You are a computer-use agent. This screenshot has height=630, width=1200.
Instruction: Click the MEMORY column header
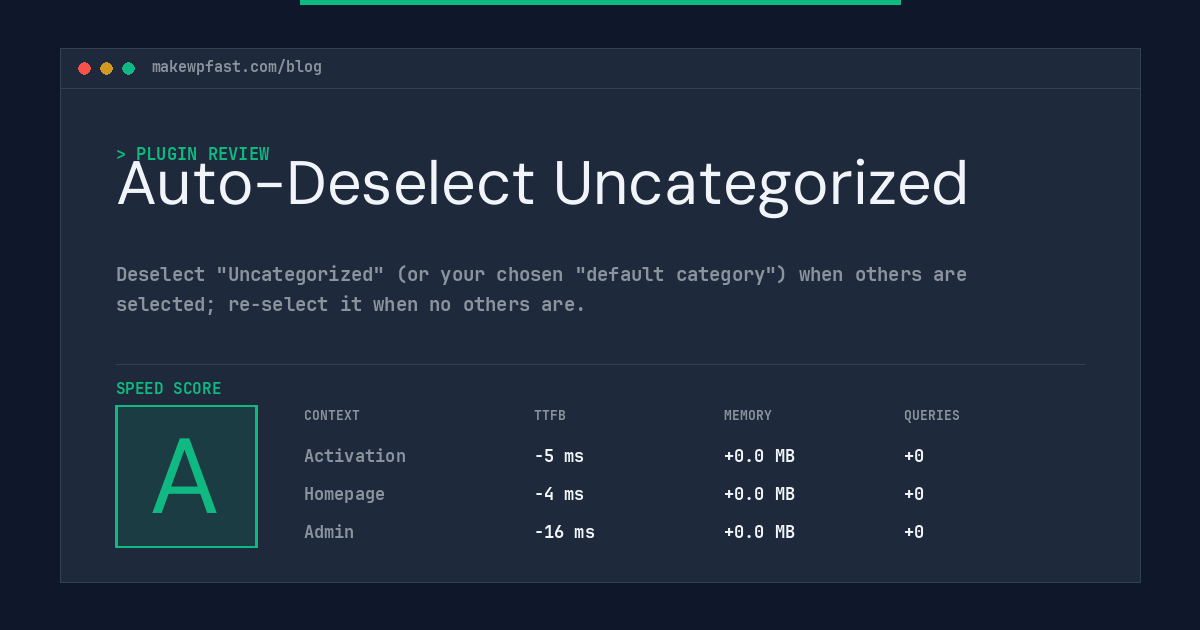pyautogui.click(x=748, y=416)
